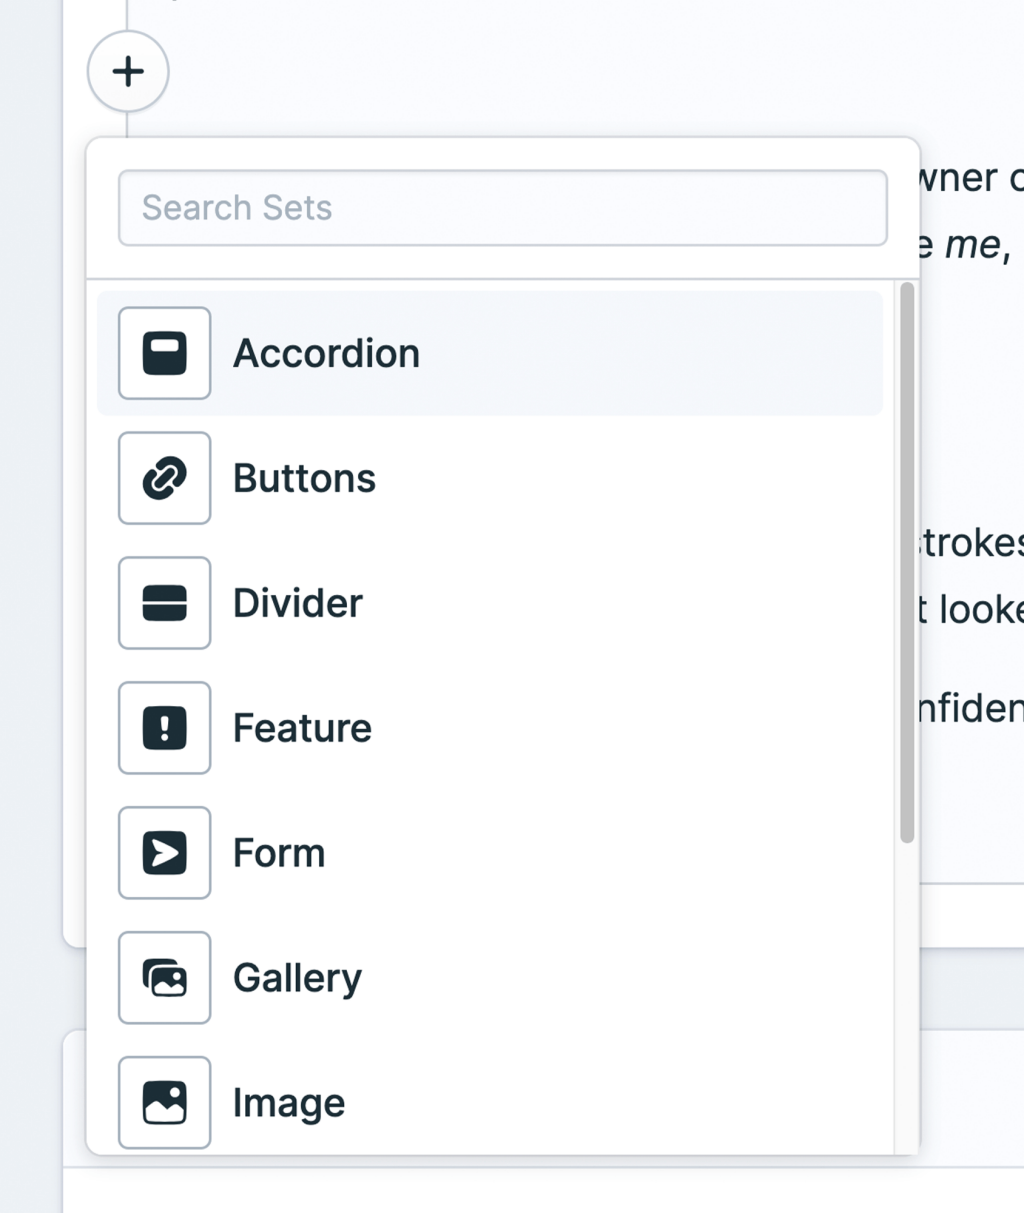Viewport: 1024px width, 1213px height.
Task: Insert a Divider via its label
Action: point(298,604)
